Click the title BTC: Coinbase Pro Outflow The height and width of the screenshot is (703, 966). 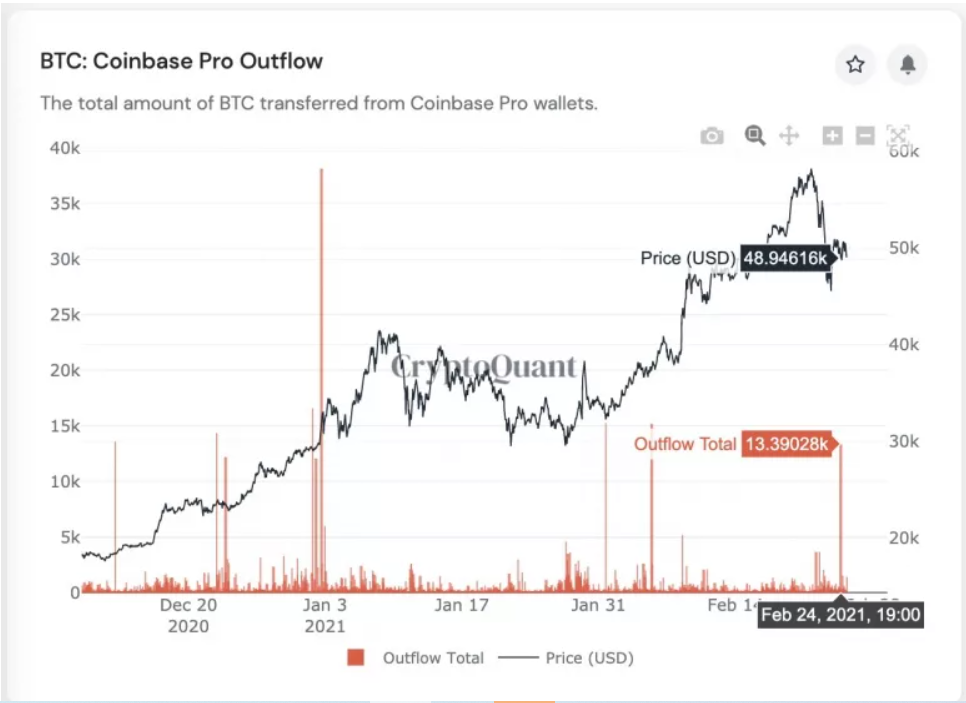(180, 61)
